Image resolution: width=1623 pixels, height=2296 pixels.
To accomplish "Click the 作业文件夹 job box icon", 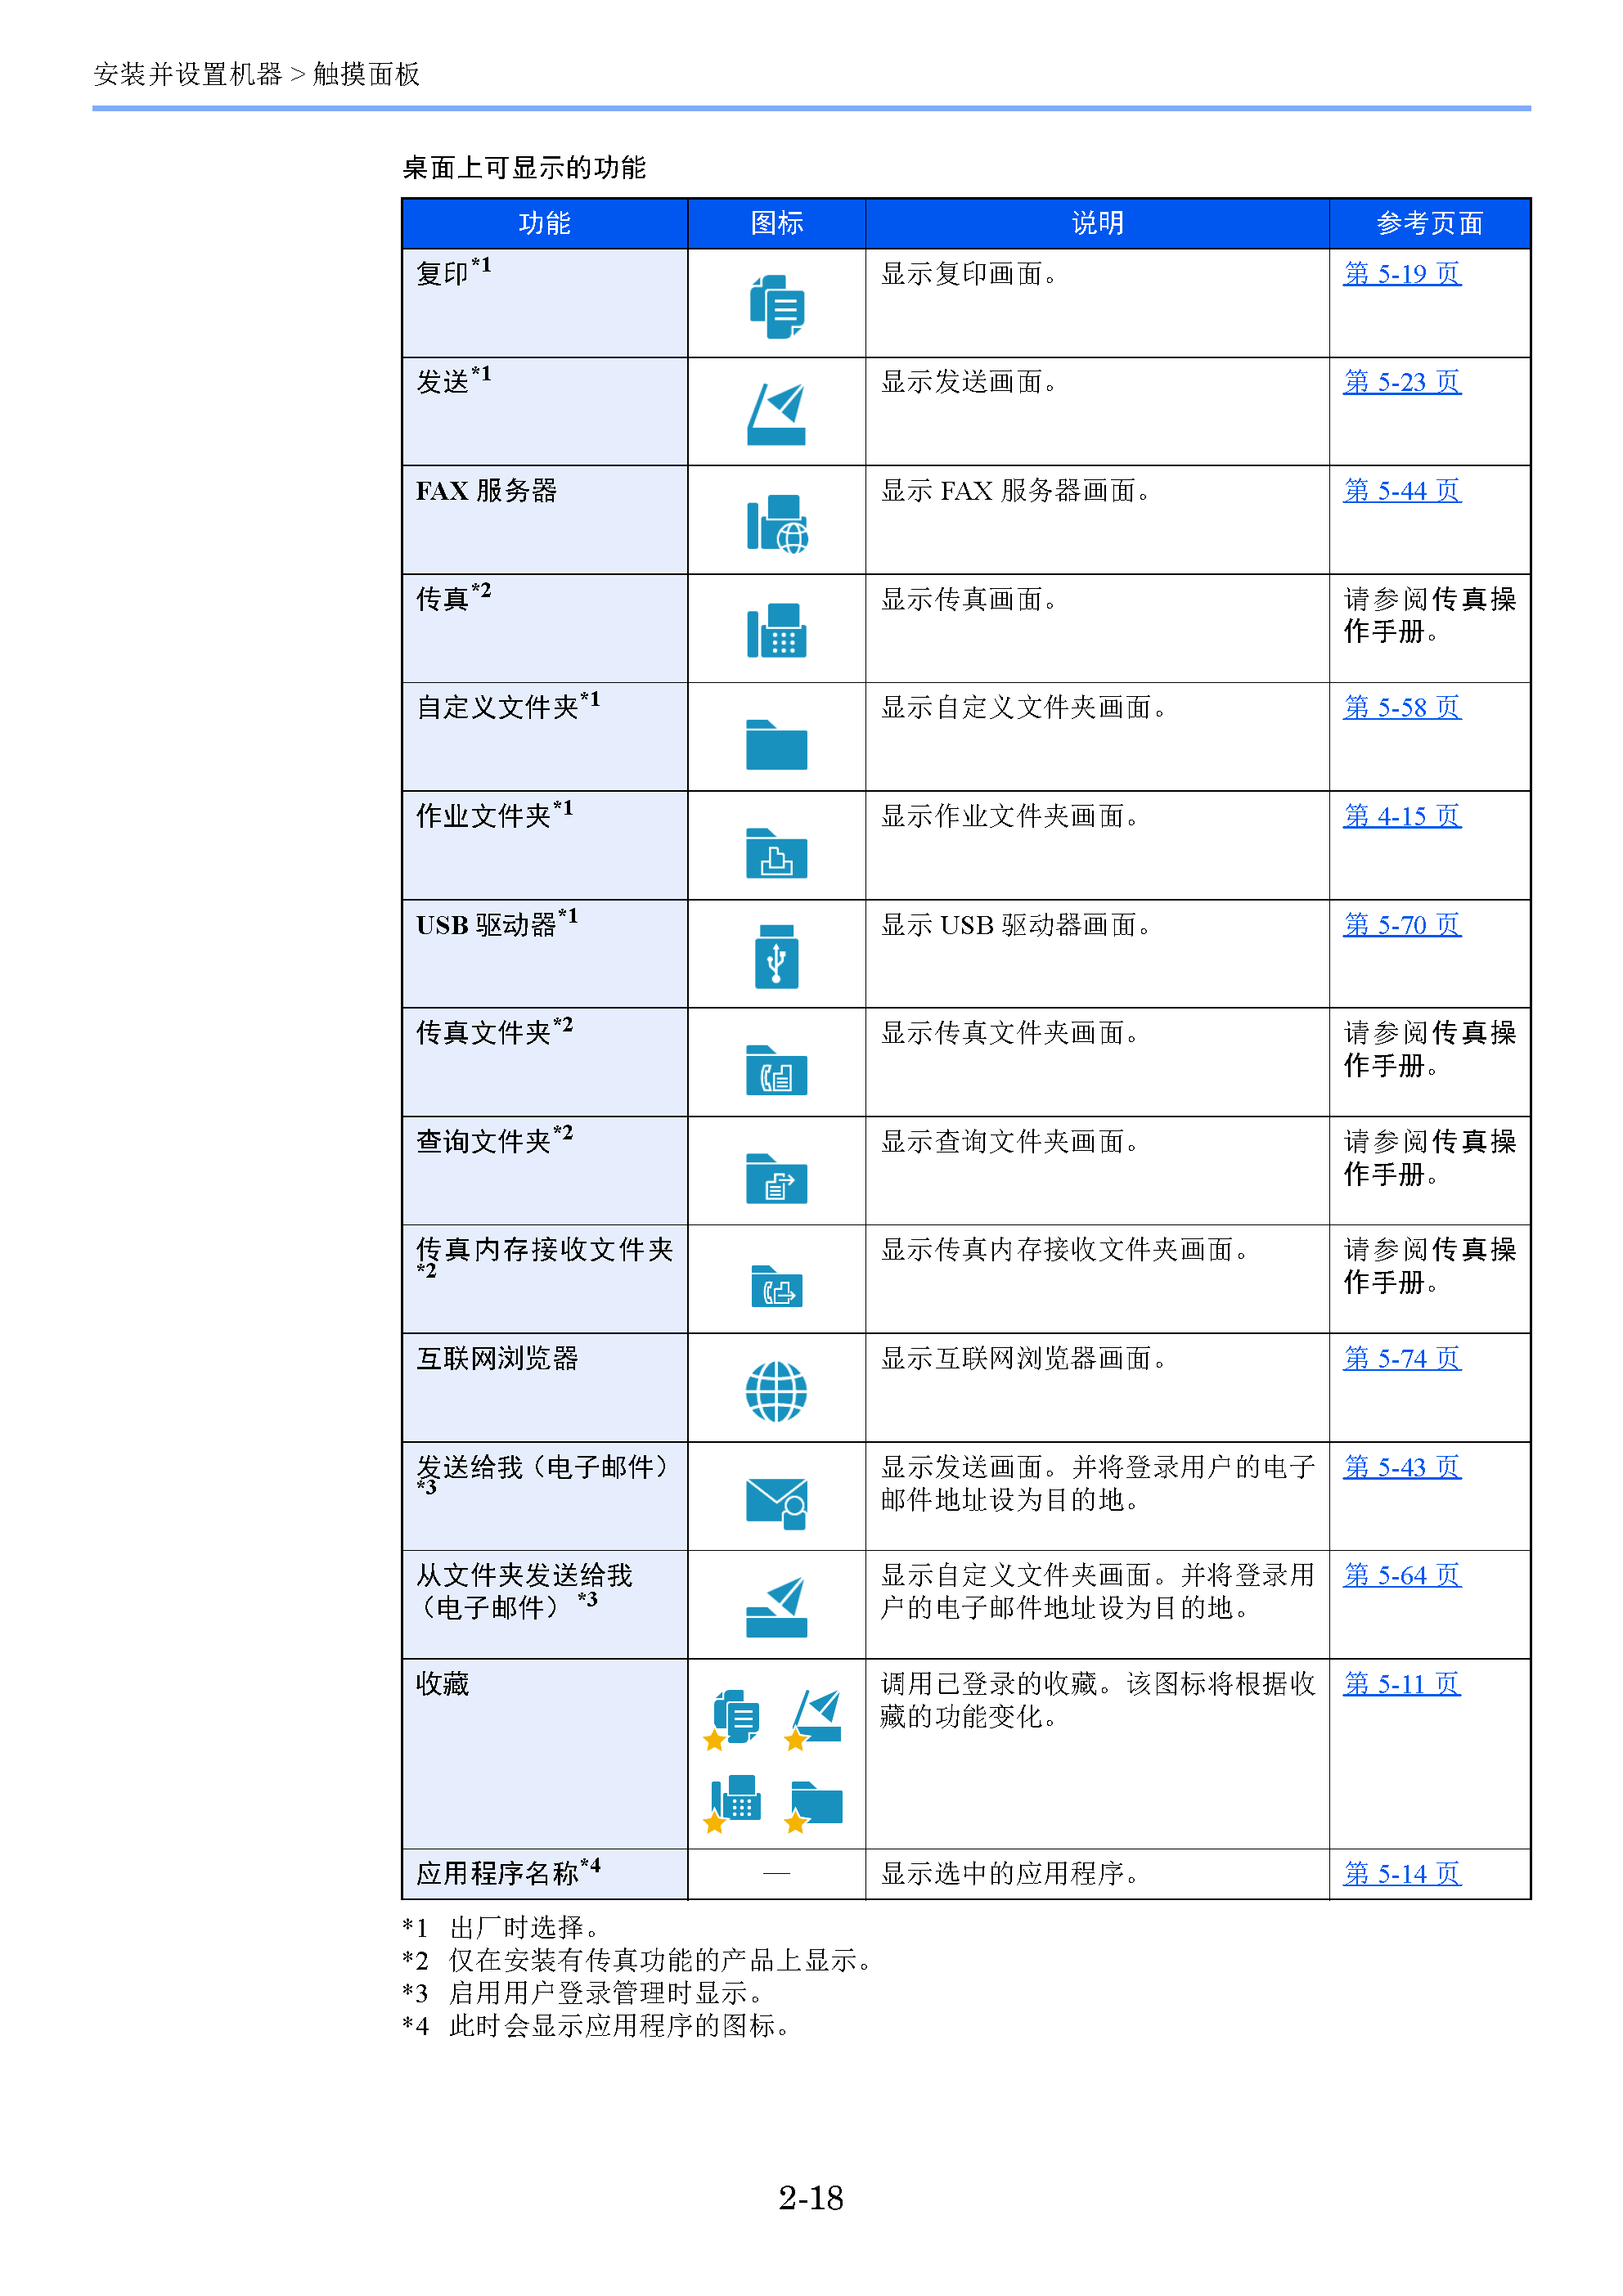I will 777,853.
